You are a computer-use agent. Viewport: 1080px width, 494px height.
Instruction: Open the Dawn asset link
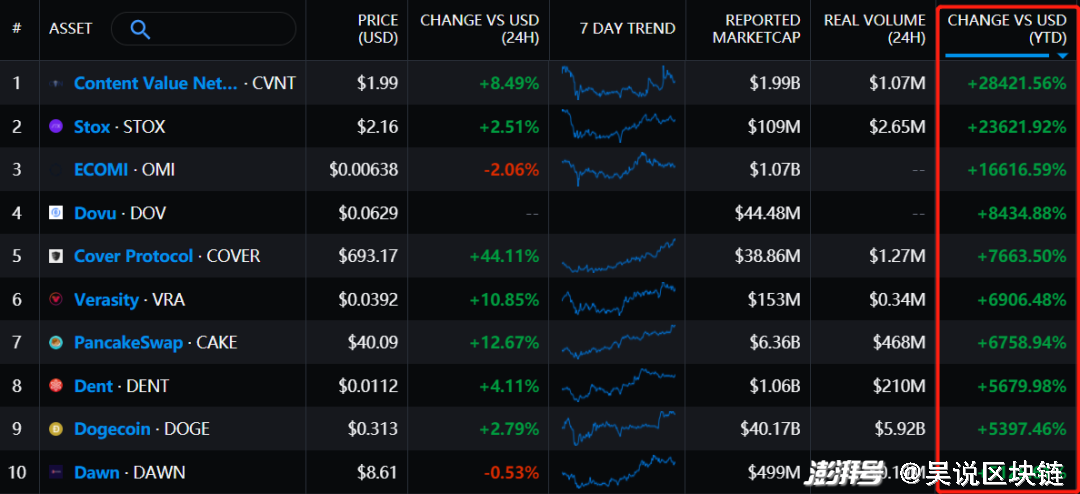(x=97, y=472)
